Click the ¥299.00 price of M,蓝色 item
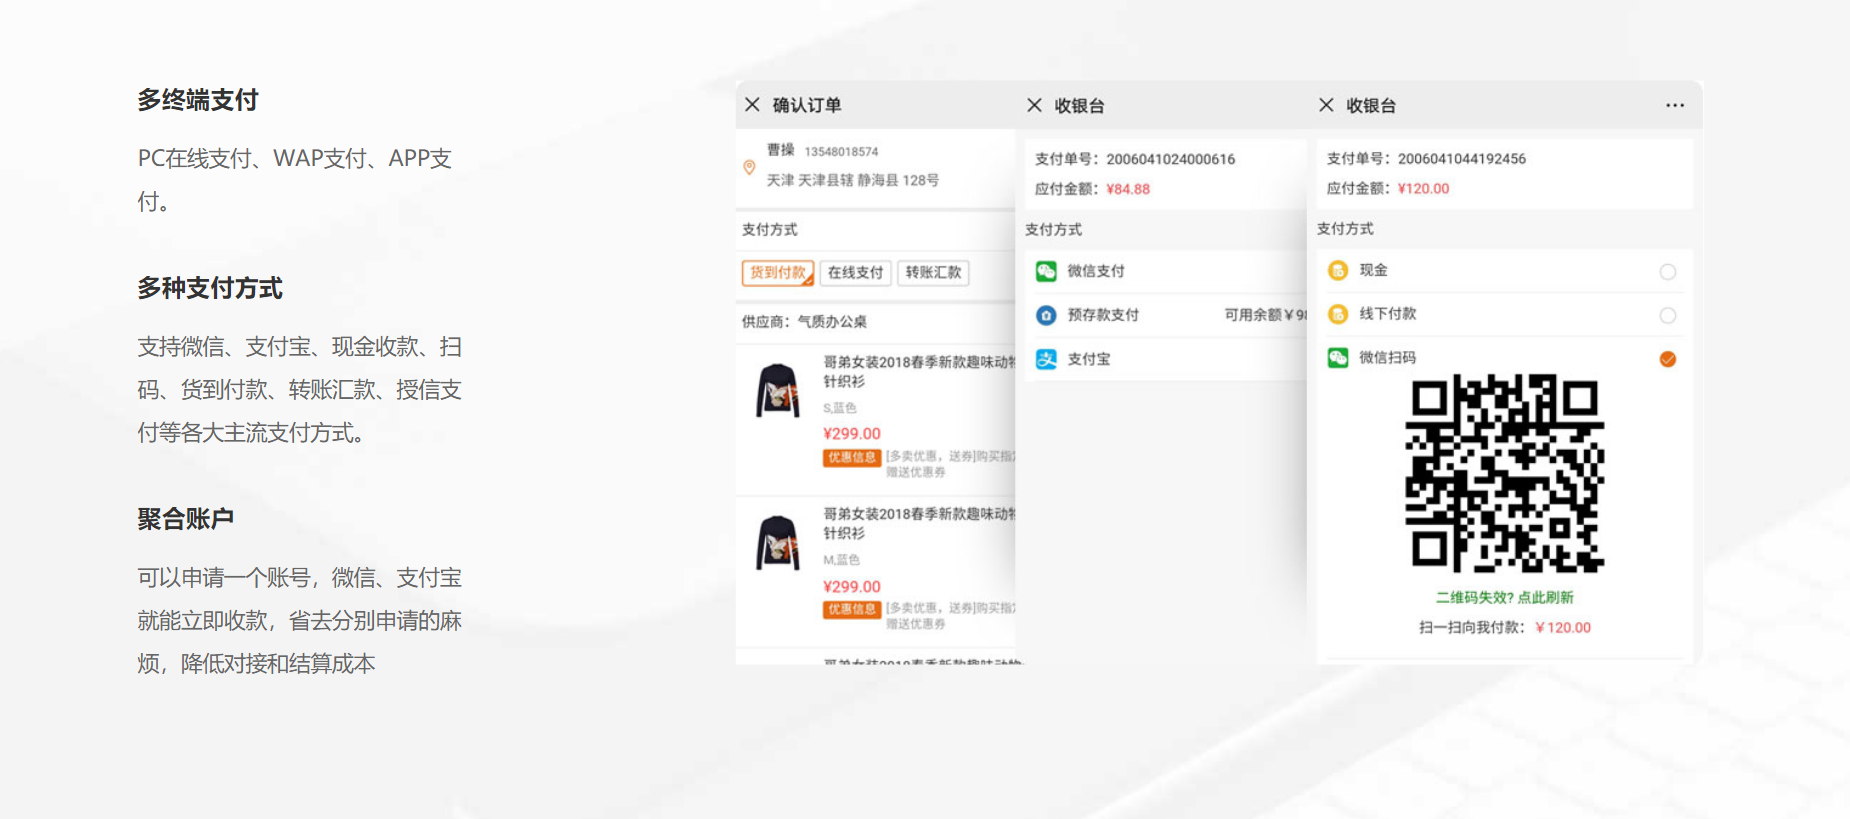This screenshot has height=819, width=1850. (x=852, y=587)
